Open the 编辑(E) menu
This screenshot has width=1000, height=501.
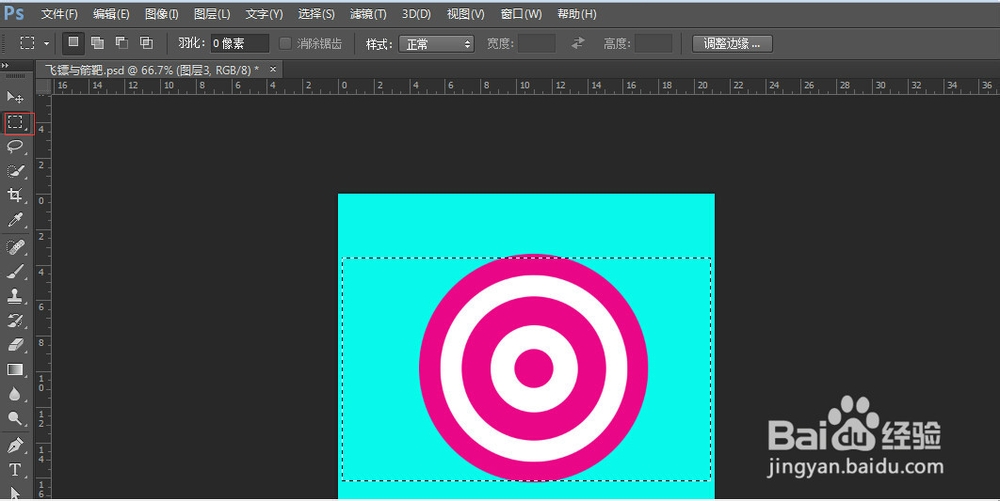[111, 14]
